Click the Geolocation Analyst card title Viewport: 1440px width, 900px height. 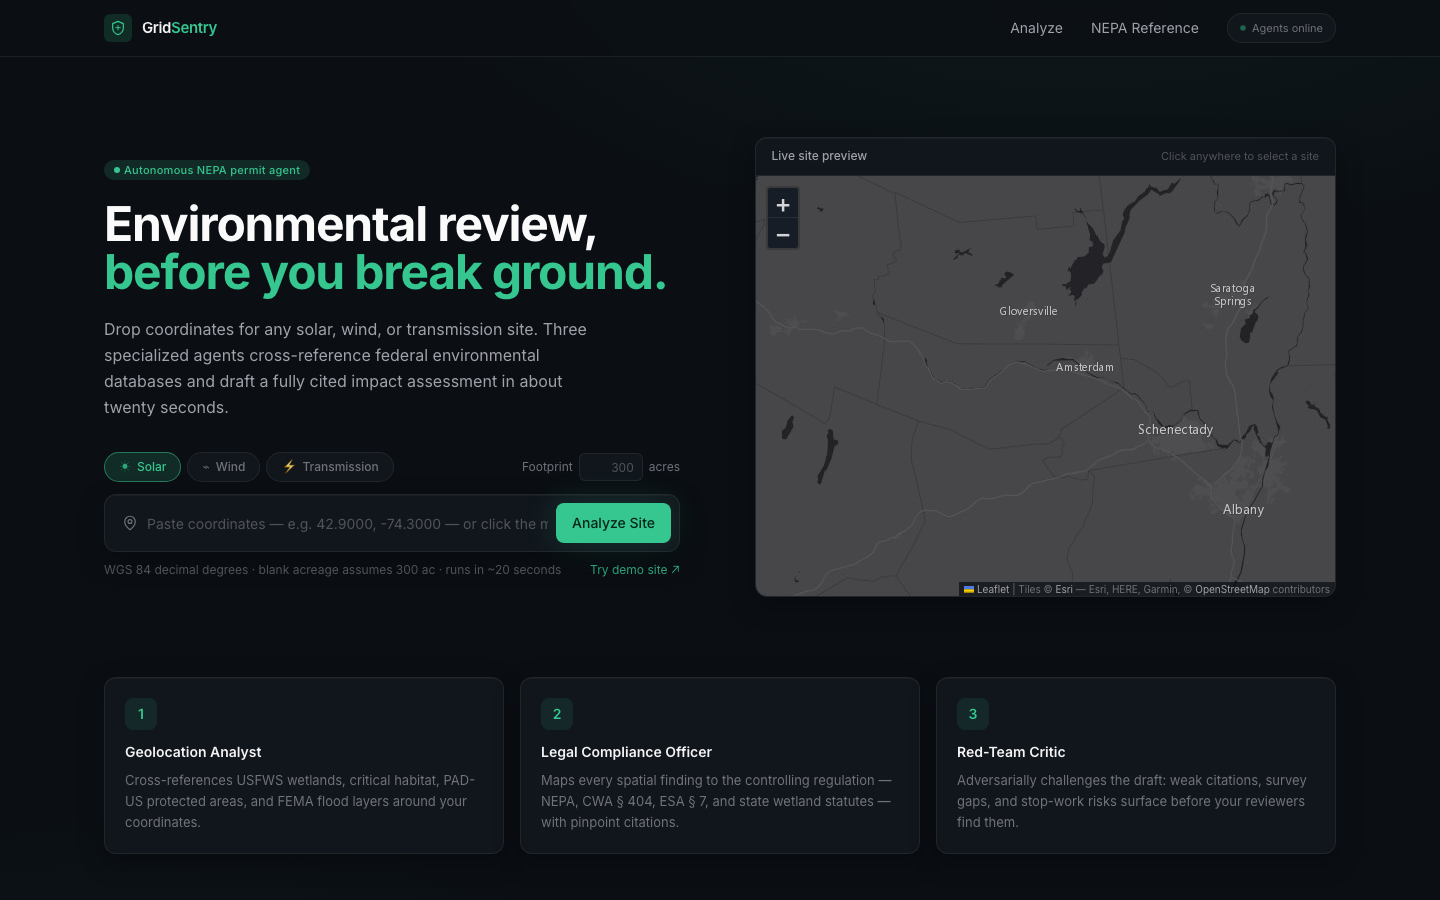tap(193, 752)
